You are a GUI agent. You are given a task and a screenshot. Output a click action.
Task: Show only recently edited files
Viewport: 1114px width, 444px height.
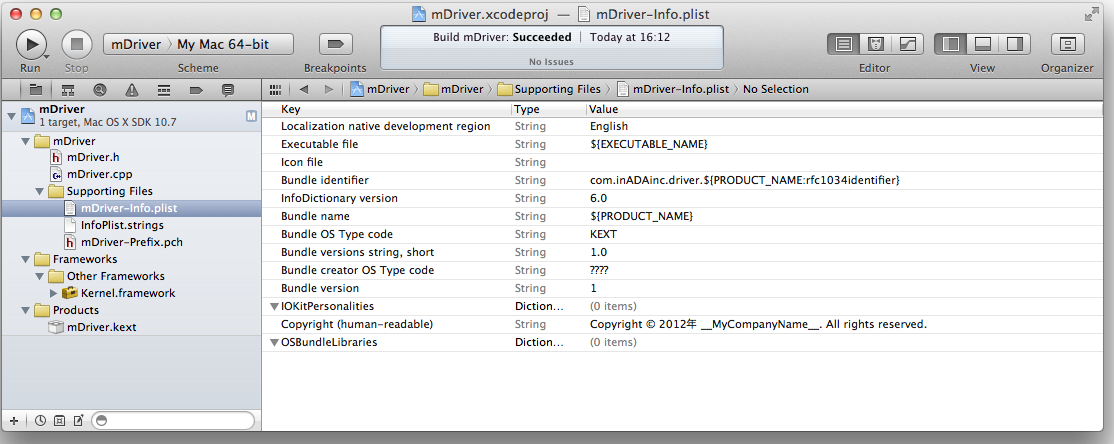click(40, 420)
